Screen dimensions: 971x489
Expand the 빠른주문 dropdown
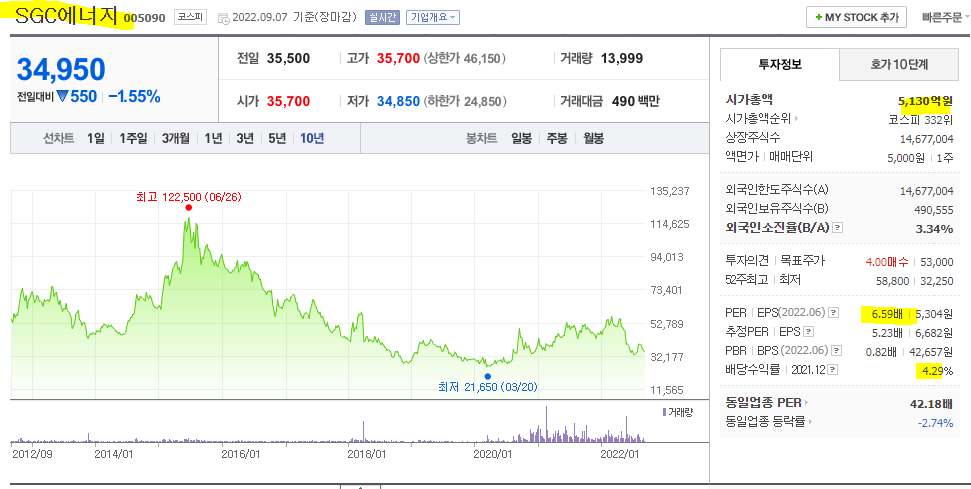945,17
